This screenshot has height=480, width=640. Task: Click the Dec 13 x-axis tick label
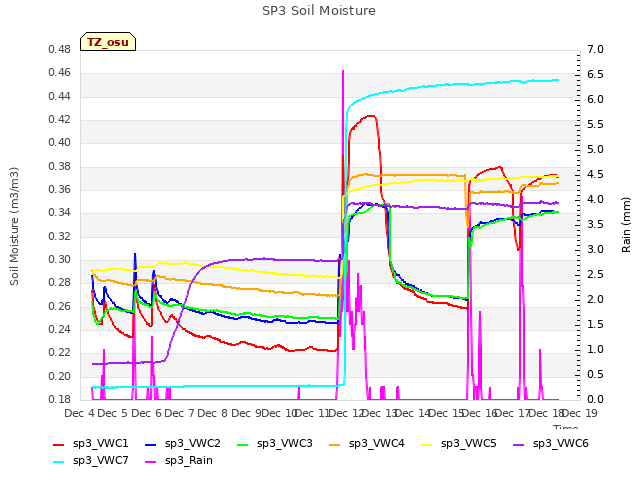[x=379, y=413]
